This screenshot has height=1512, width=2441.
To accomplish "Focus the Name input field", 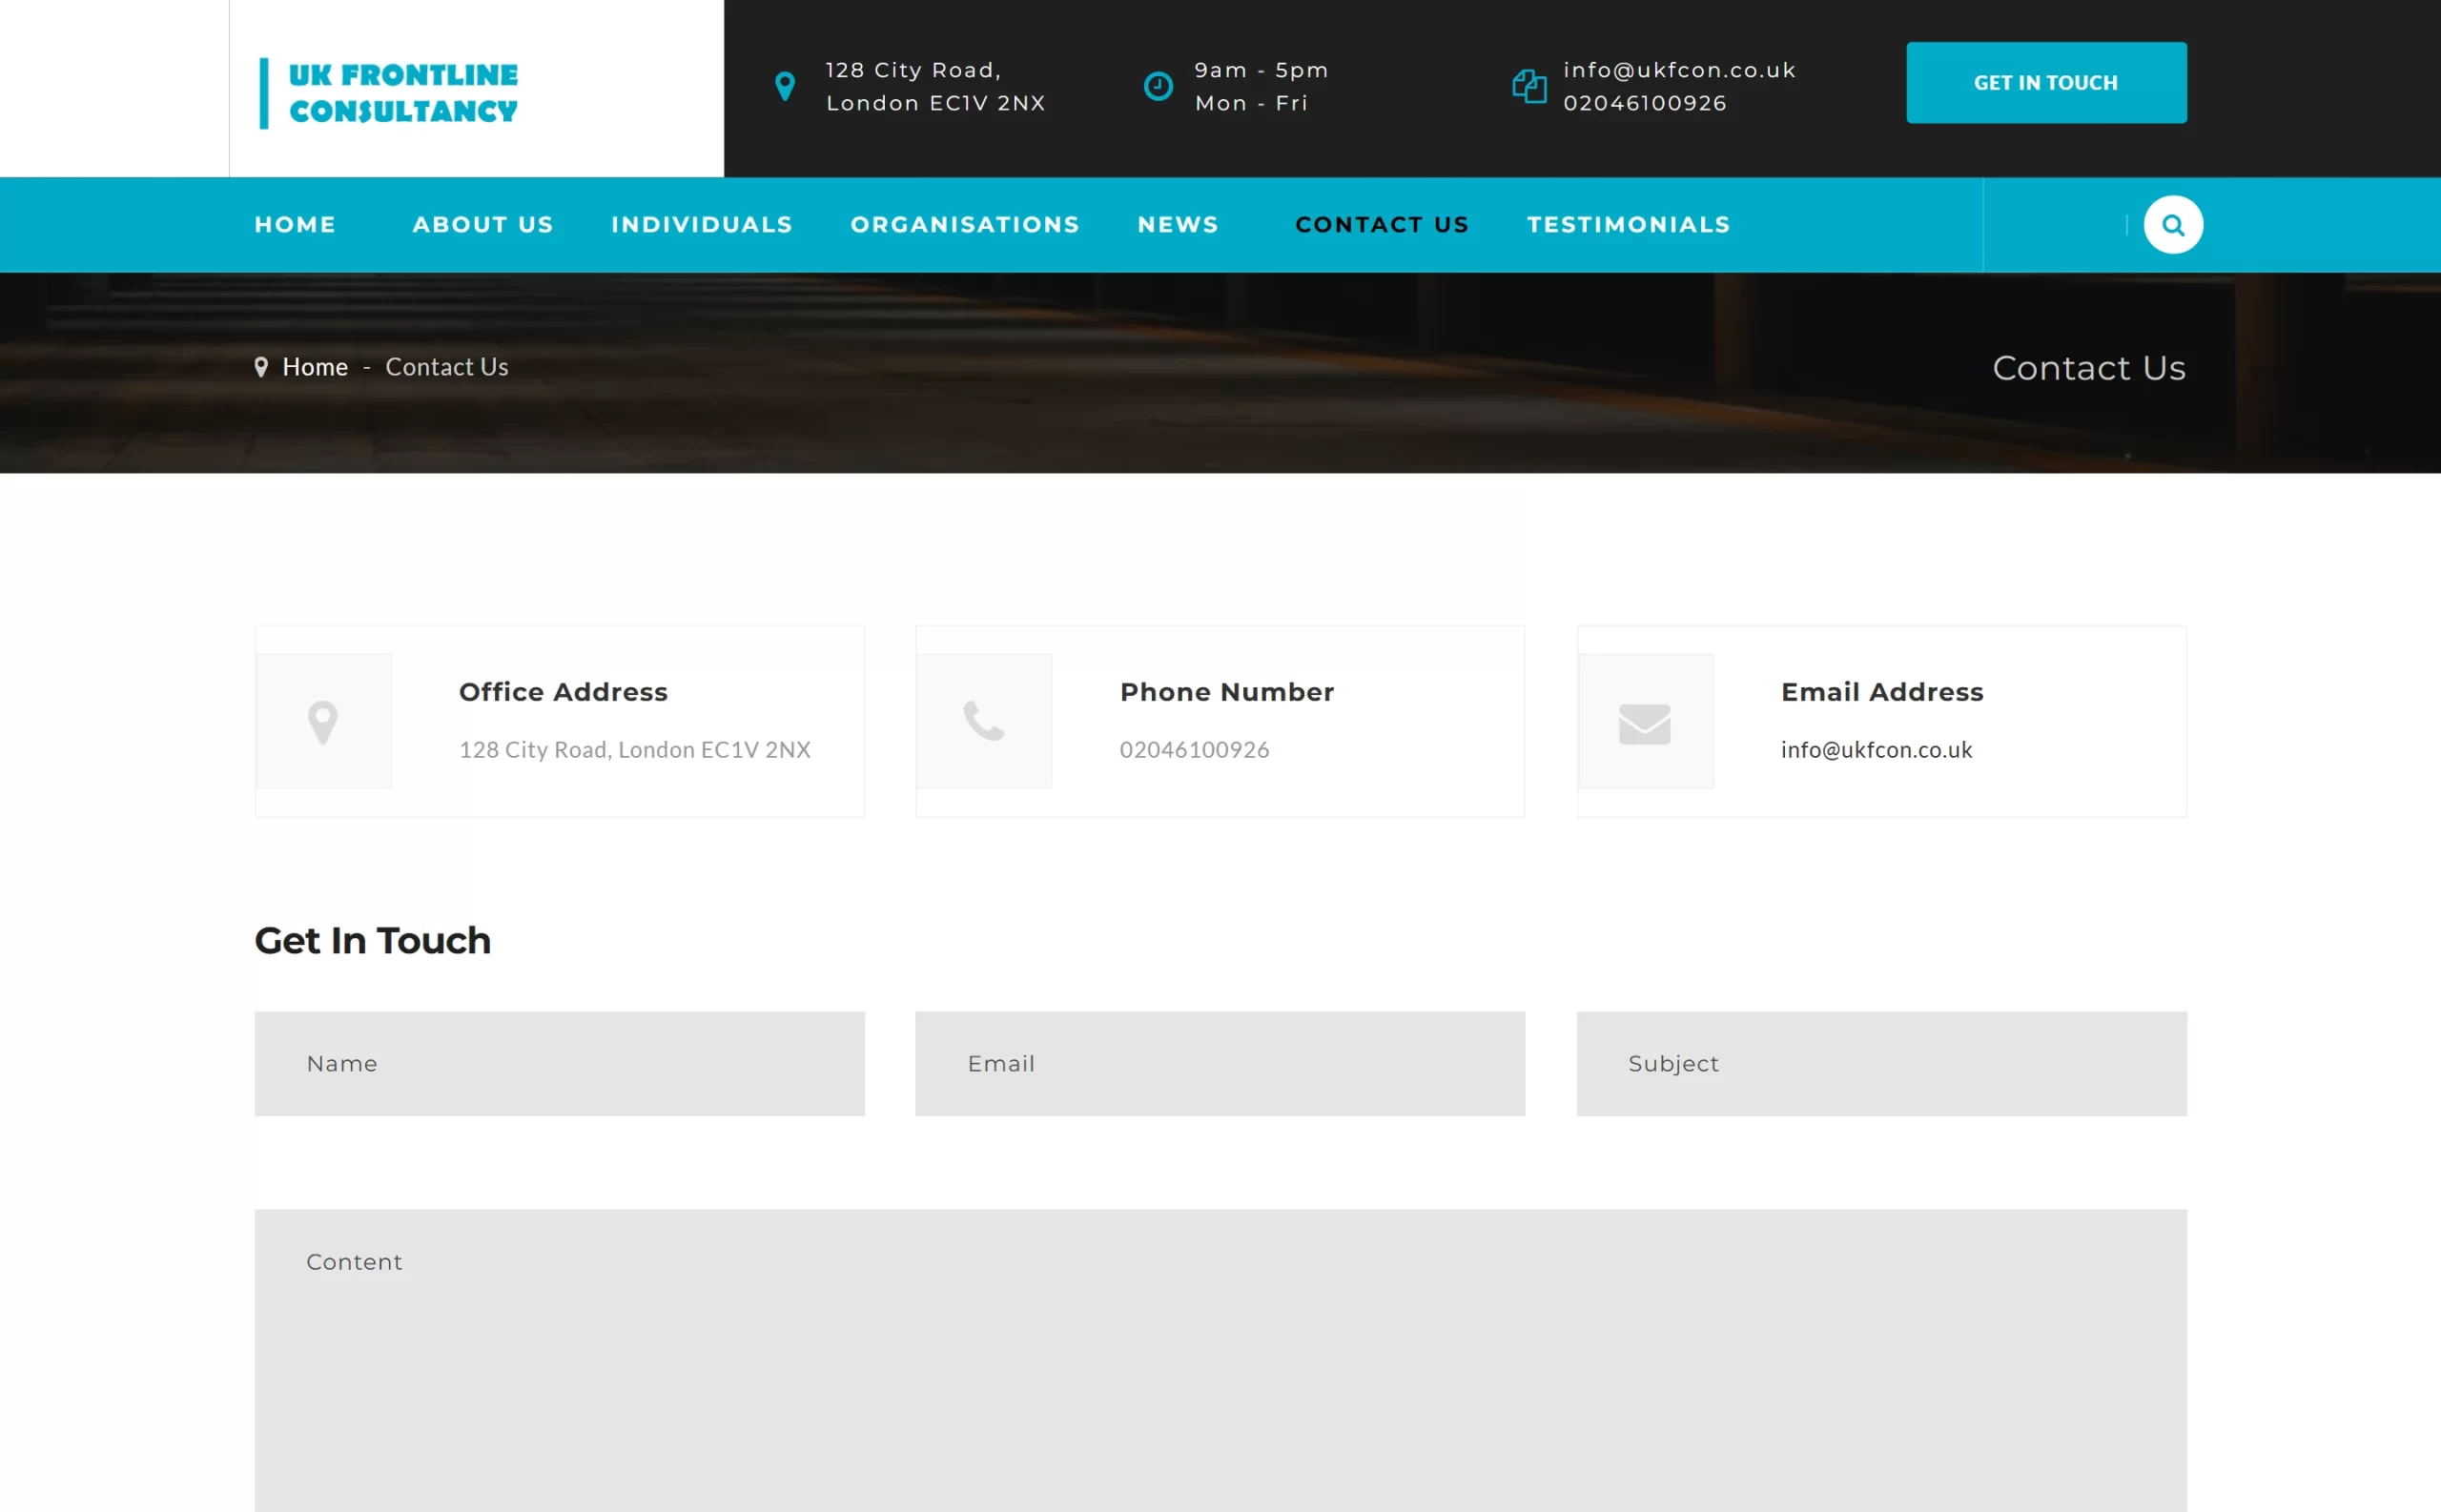I will 559,1063.
